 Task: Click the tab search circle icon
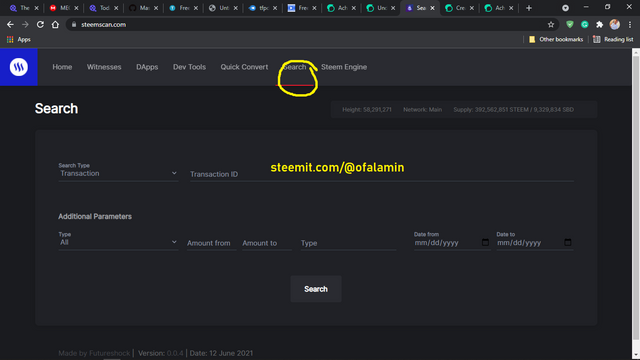pyautogui.click(x=565, y=8)
